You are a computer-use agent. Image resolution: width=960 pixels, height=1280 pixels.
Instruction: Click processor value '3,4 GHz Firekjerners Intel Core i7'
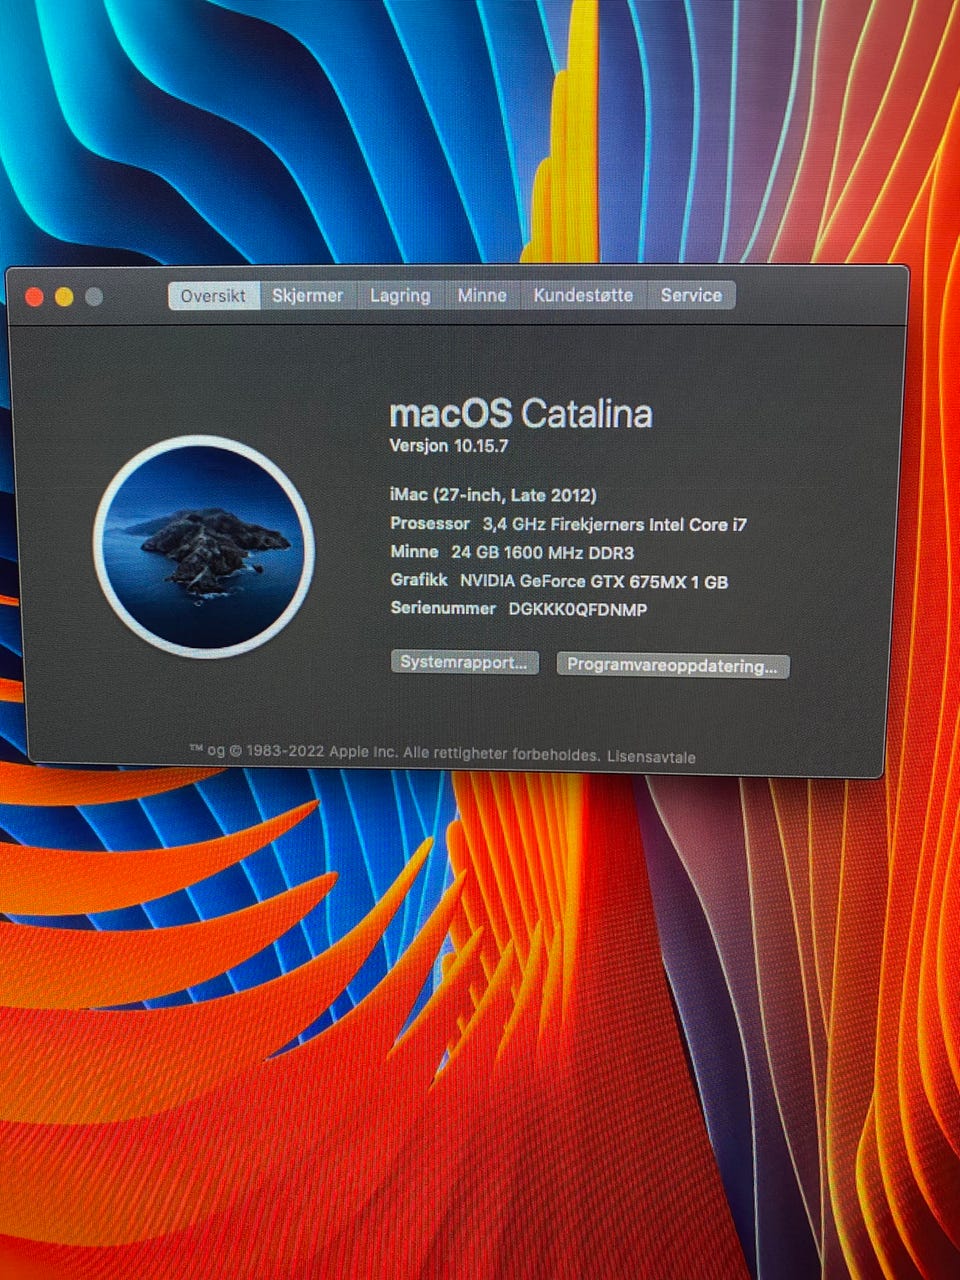(x=615, y=524)
